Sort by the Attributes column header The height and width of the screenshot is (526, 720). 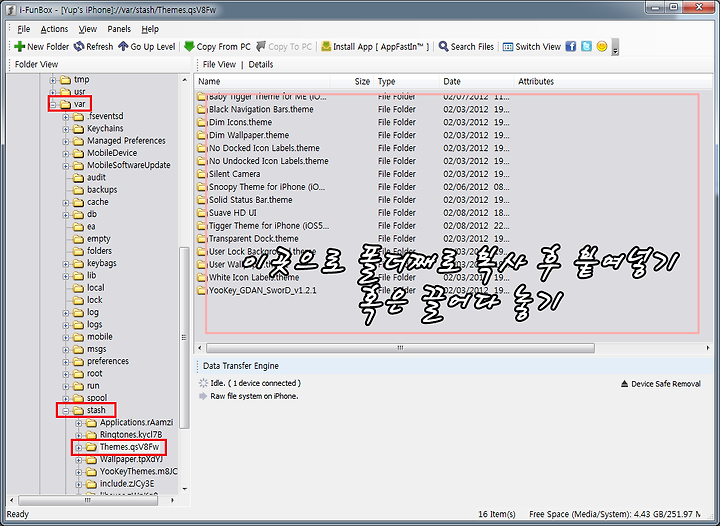tap(613, 81)
